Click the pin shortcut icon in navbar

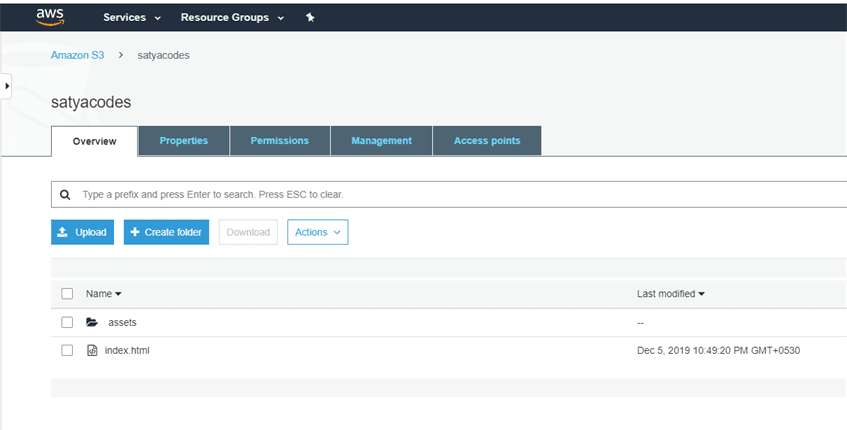[x=310, y=18]
